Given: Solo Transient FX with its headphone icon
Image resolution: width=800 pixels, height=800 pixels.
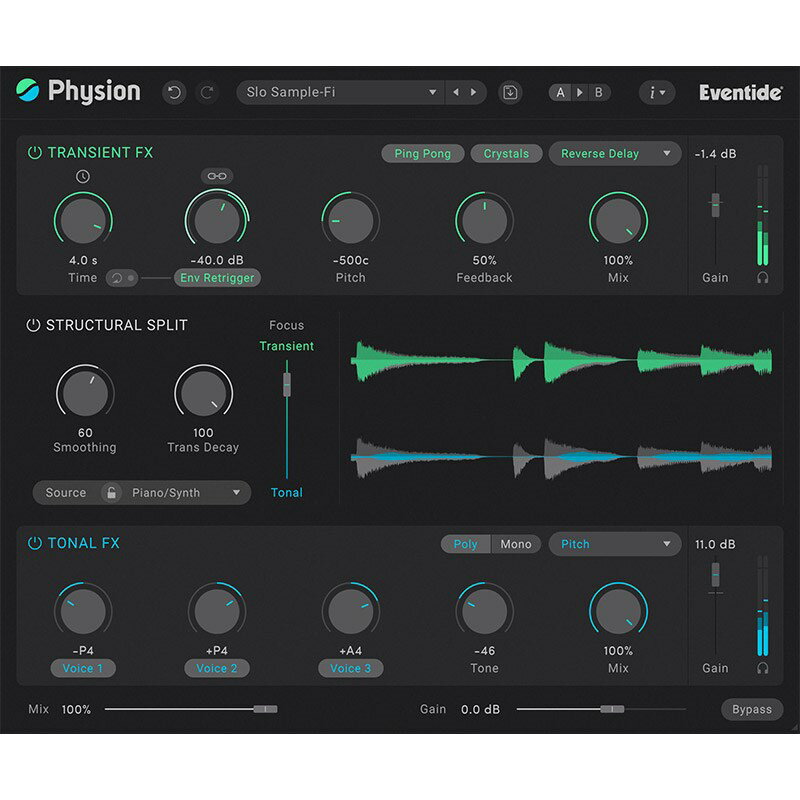Looking at the screenshot, I should tap(763, 278).
